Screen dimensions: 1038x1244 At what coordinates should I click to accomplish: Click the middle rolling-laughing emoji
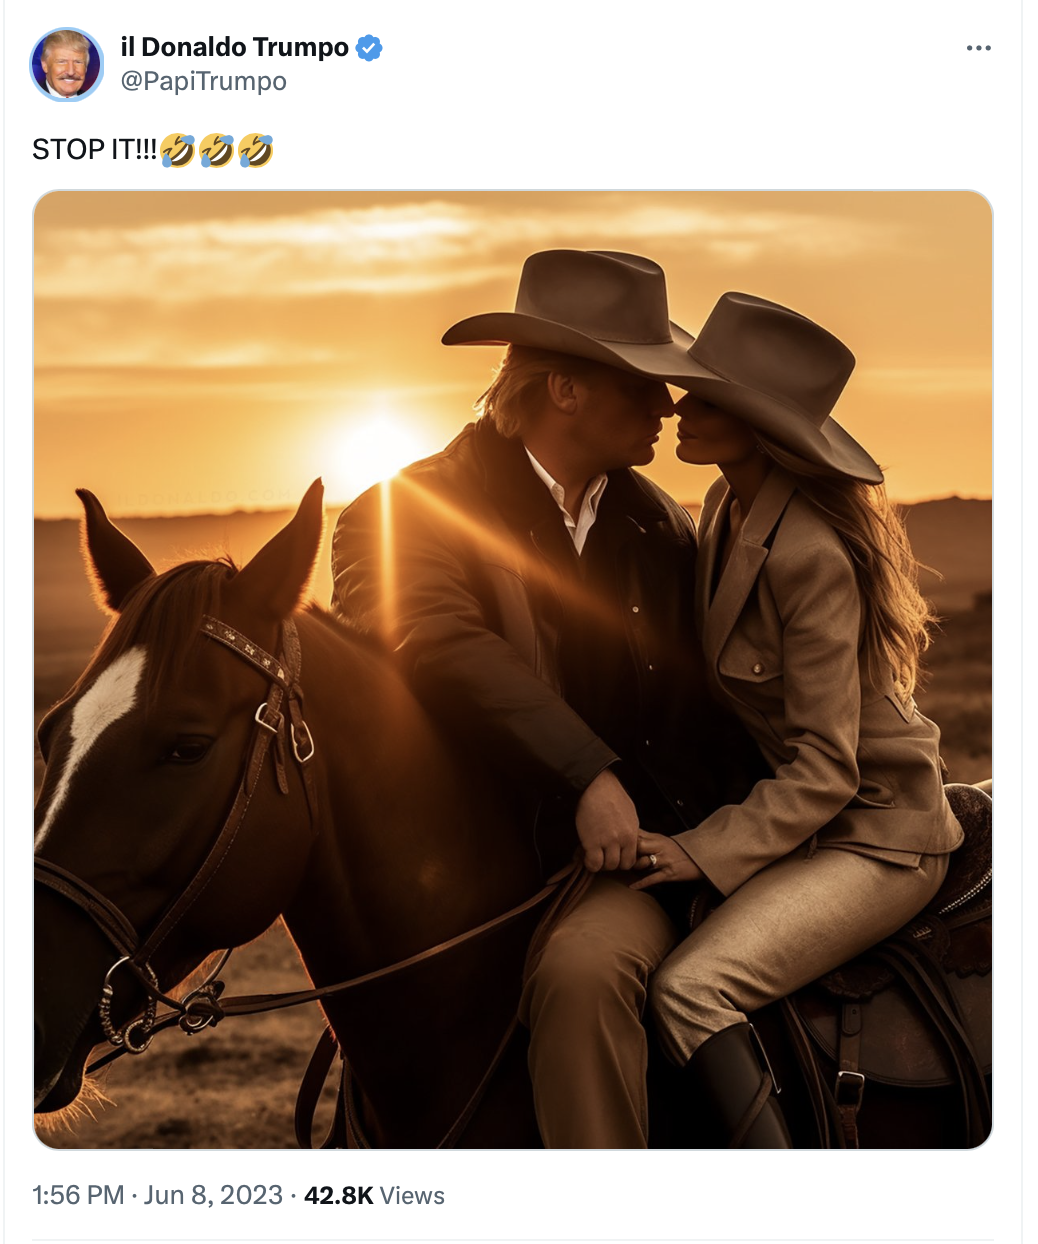point(216,150)
